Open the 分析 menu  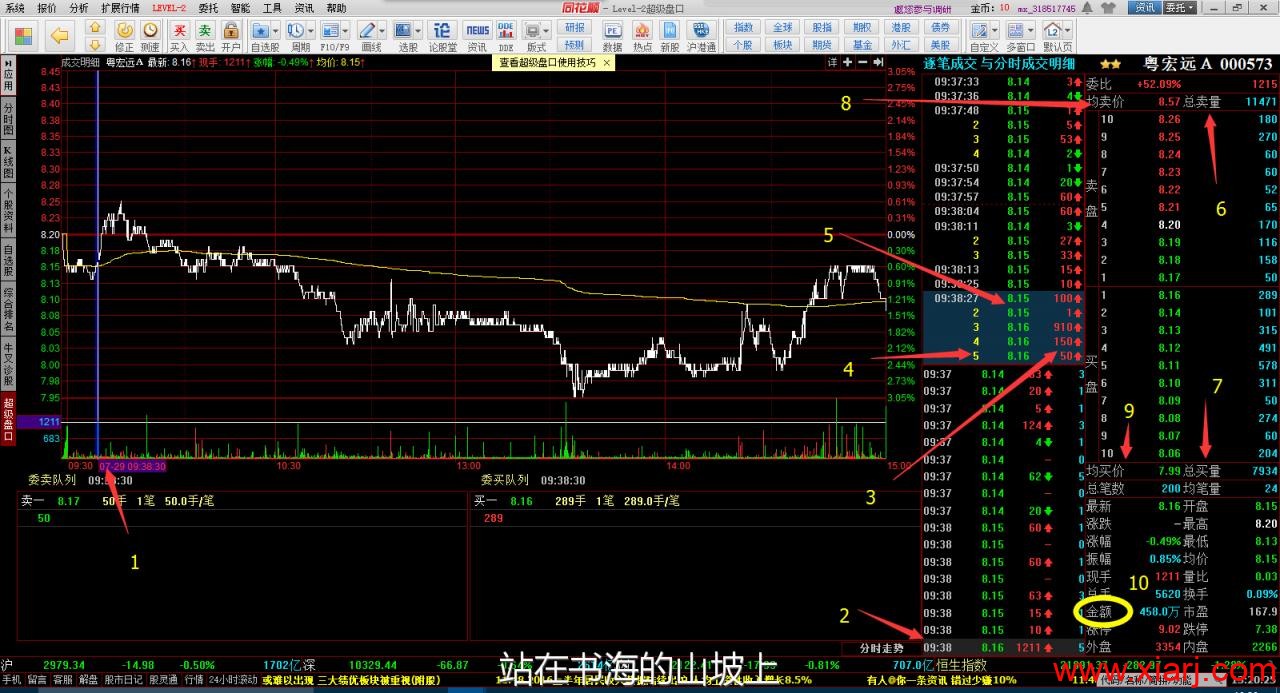78,7
